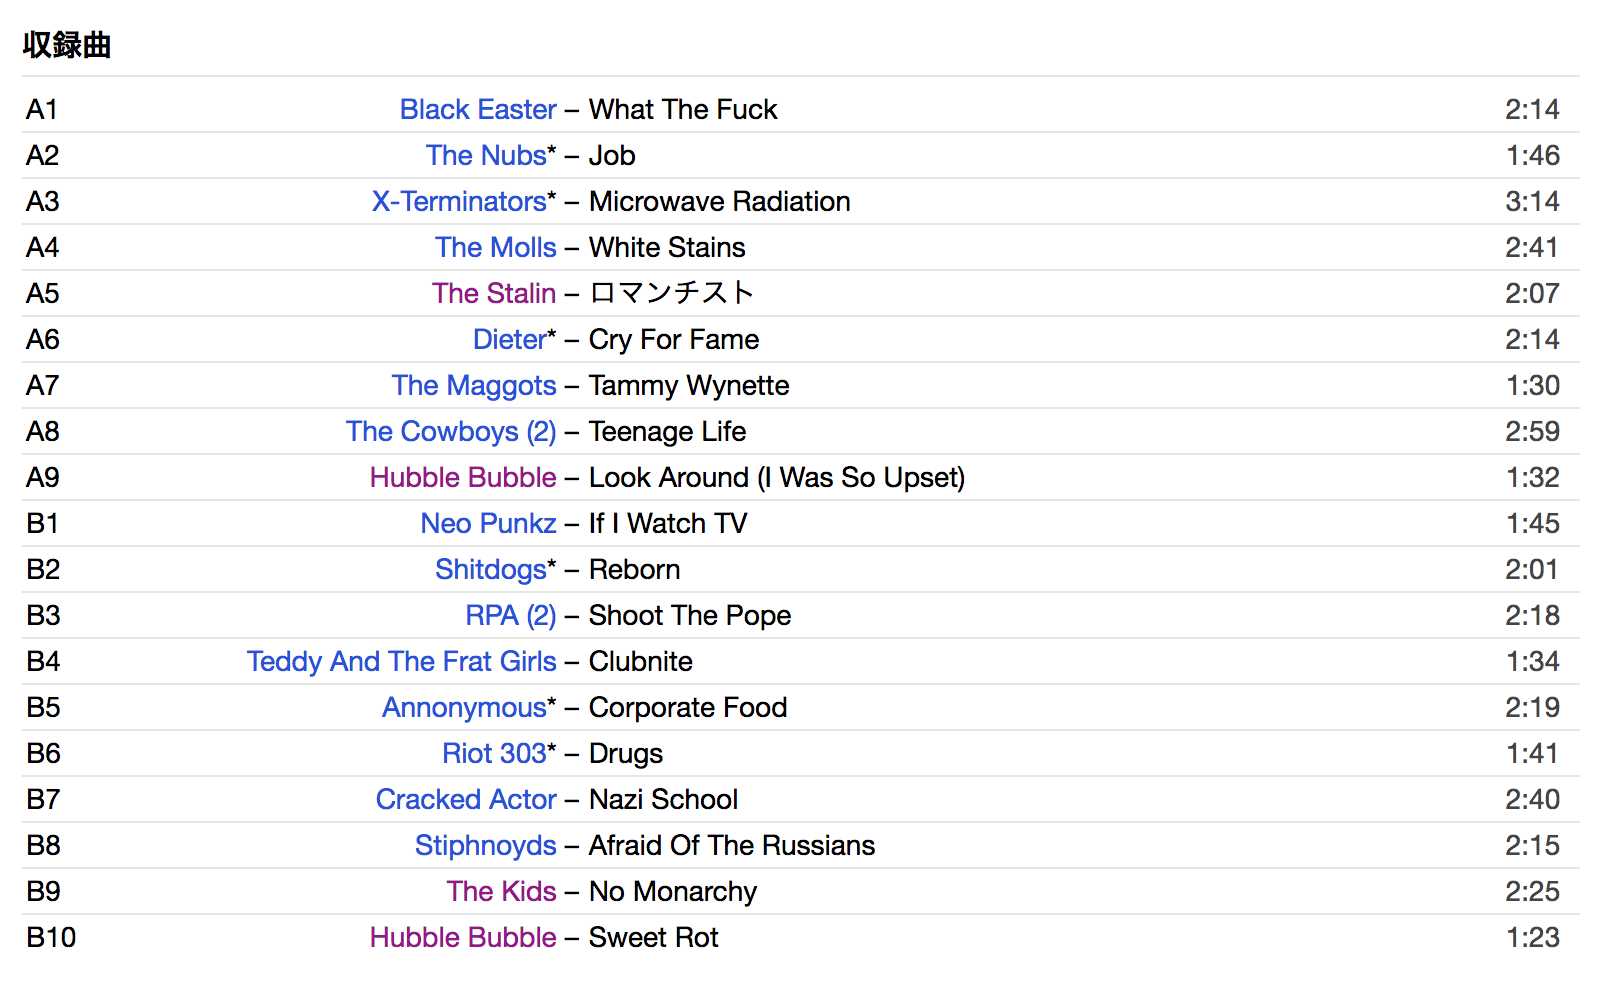Click the Dieter artist link
Viewport: 1611px width, 981px height.
point(510,339)
